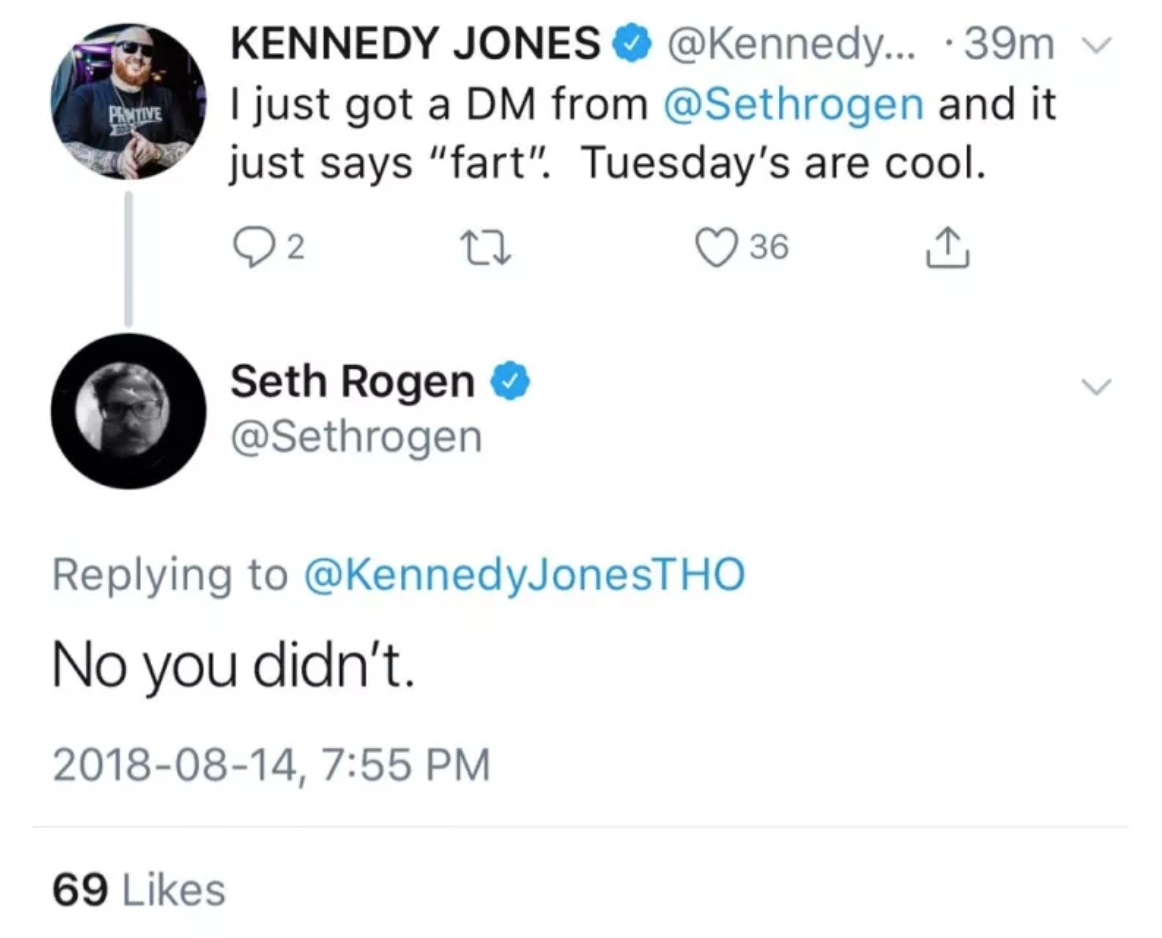Like the tweet with 36 likes
Viewport: 1162px width, 938px height.
716,247
